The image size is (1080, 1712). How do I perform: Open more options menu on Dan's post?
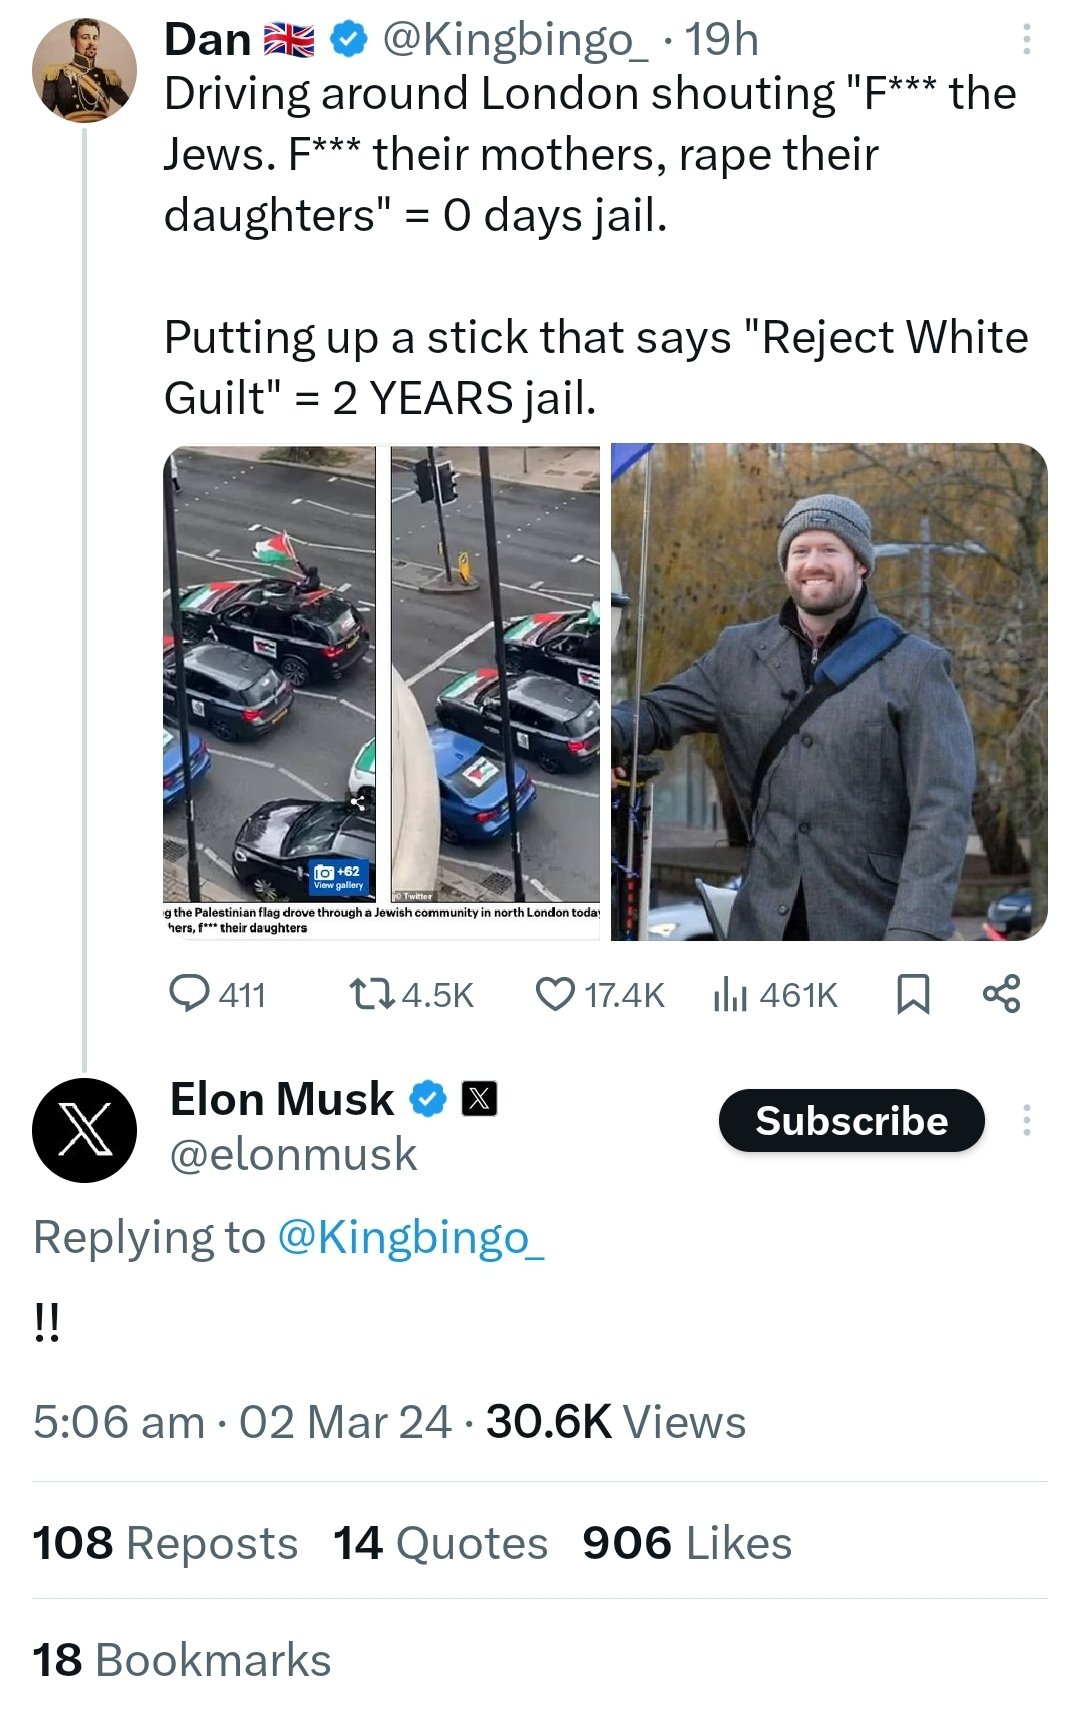pyautogui.click(x=1026, y=39)
